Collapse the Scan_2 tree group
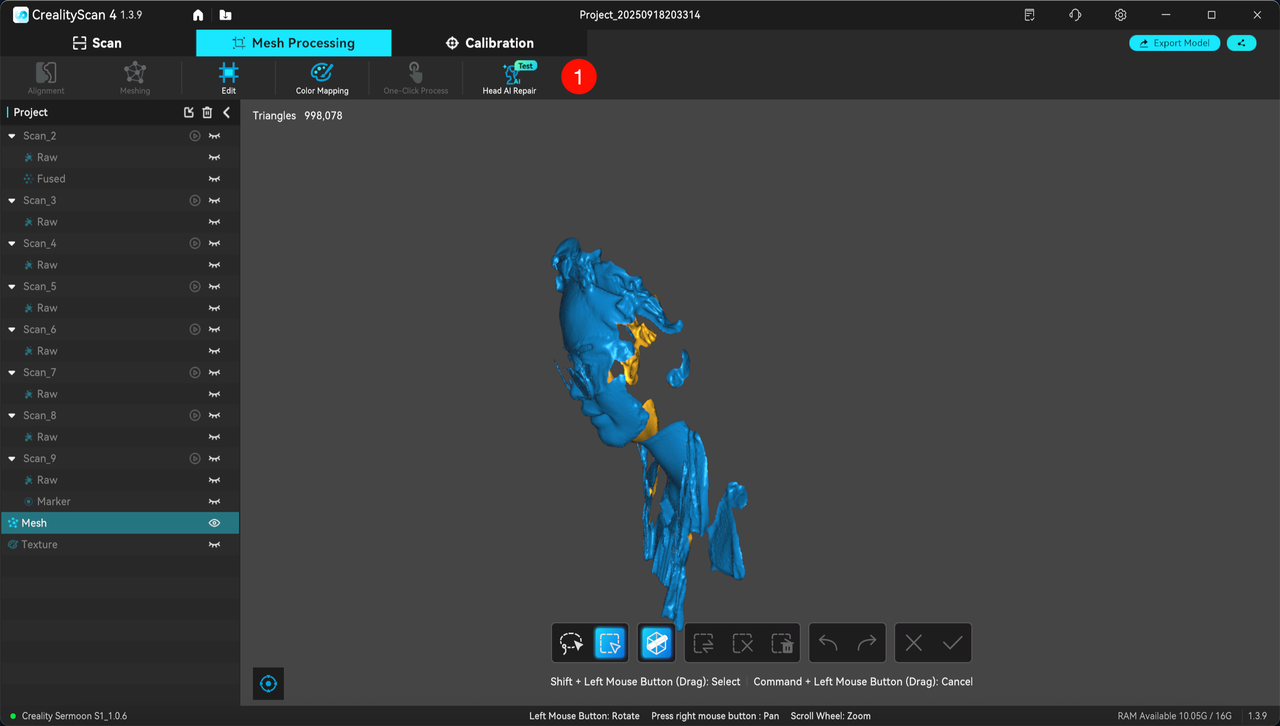Image resolution: width=1280 pixels, height=726 pixels. click(12, 136)
